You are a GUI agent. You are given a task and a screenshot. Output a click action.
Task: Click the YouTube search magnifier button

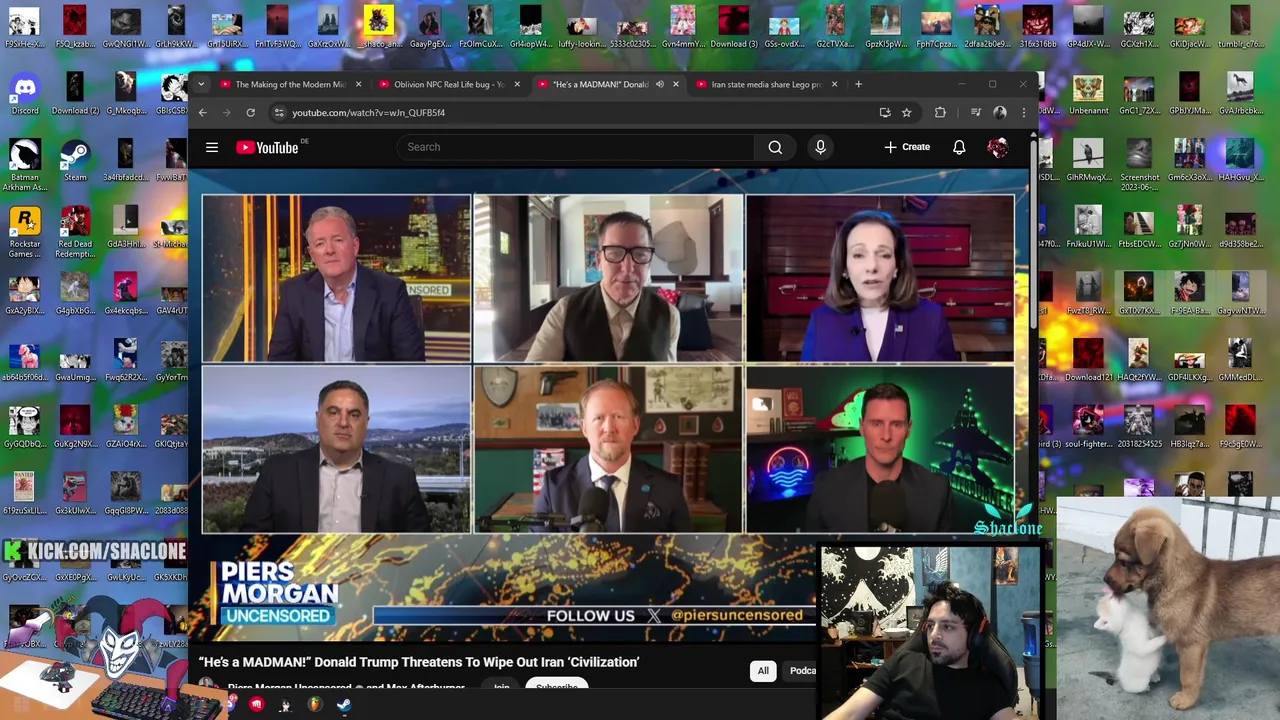click(x=775, y=147)
